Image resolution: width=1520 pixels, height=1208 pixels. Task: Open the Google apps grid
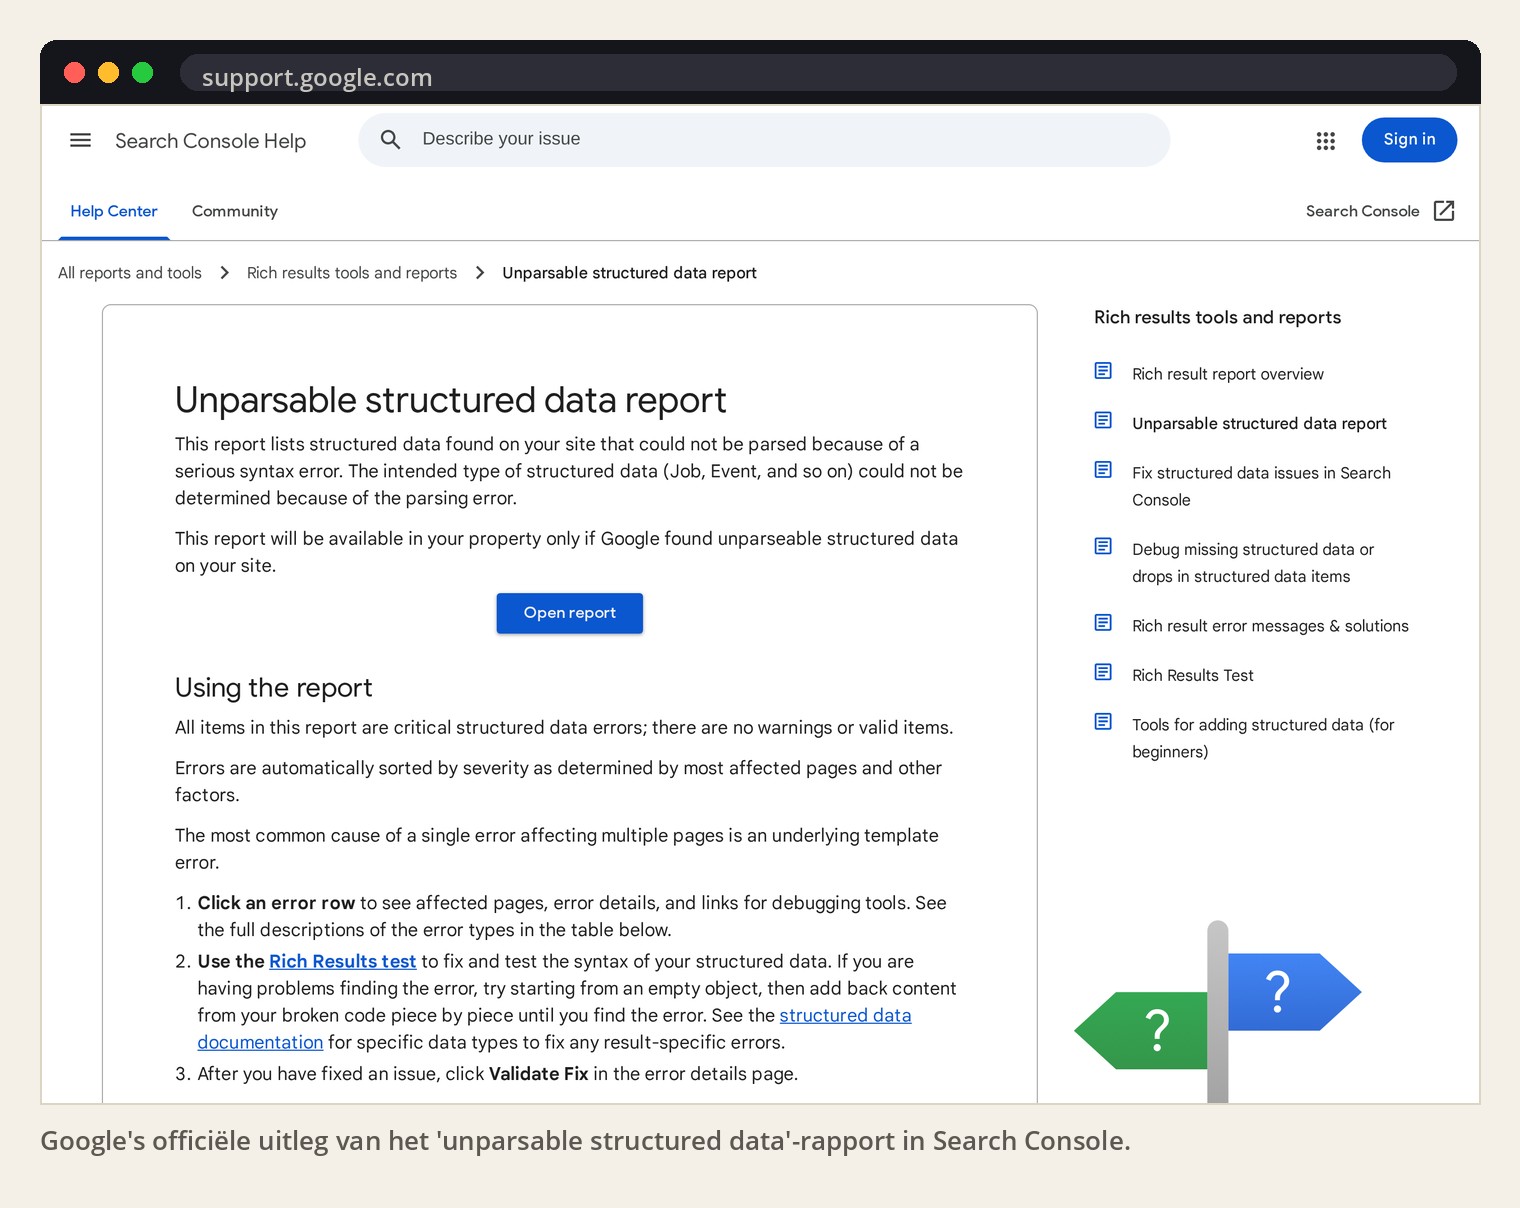[x=1326, y=141]
